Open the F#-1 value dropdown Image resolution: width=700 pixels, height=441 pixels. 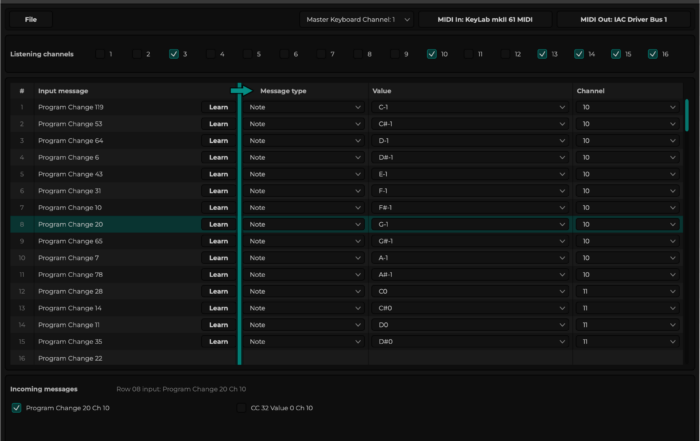(470, 208)
